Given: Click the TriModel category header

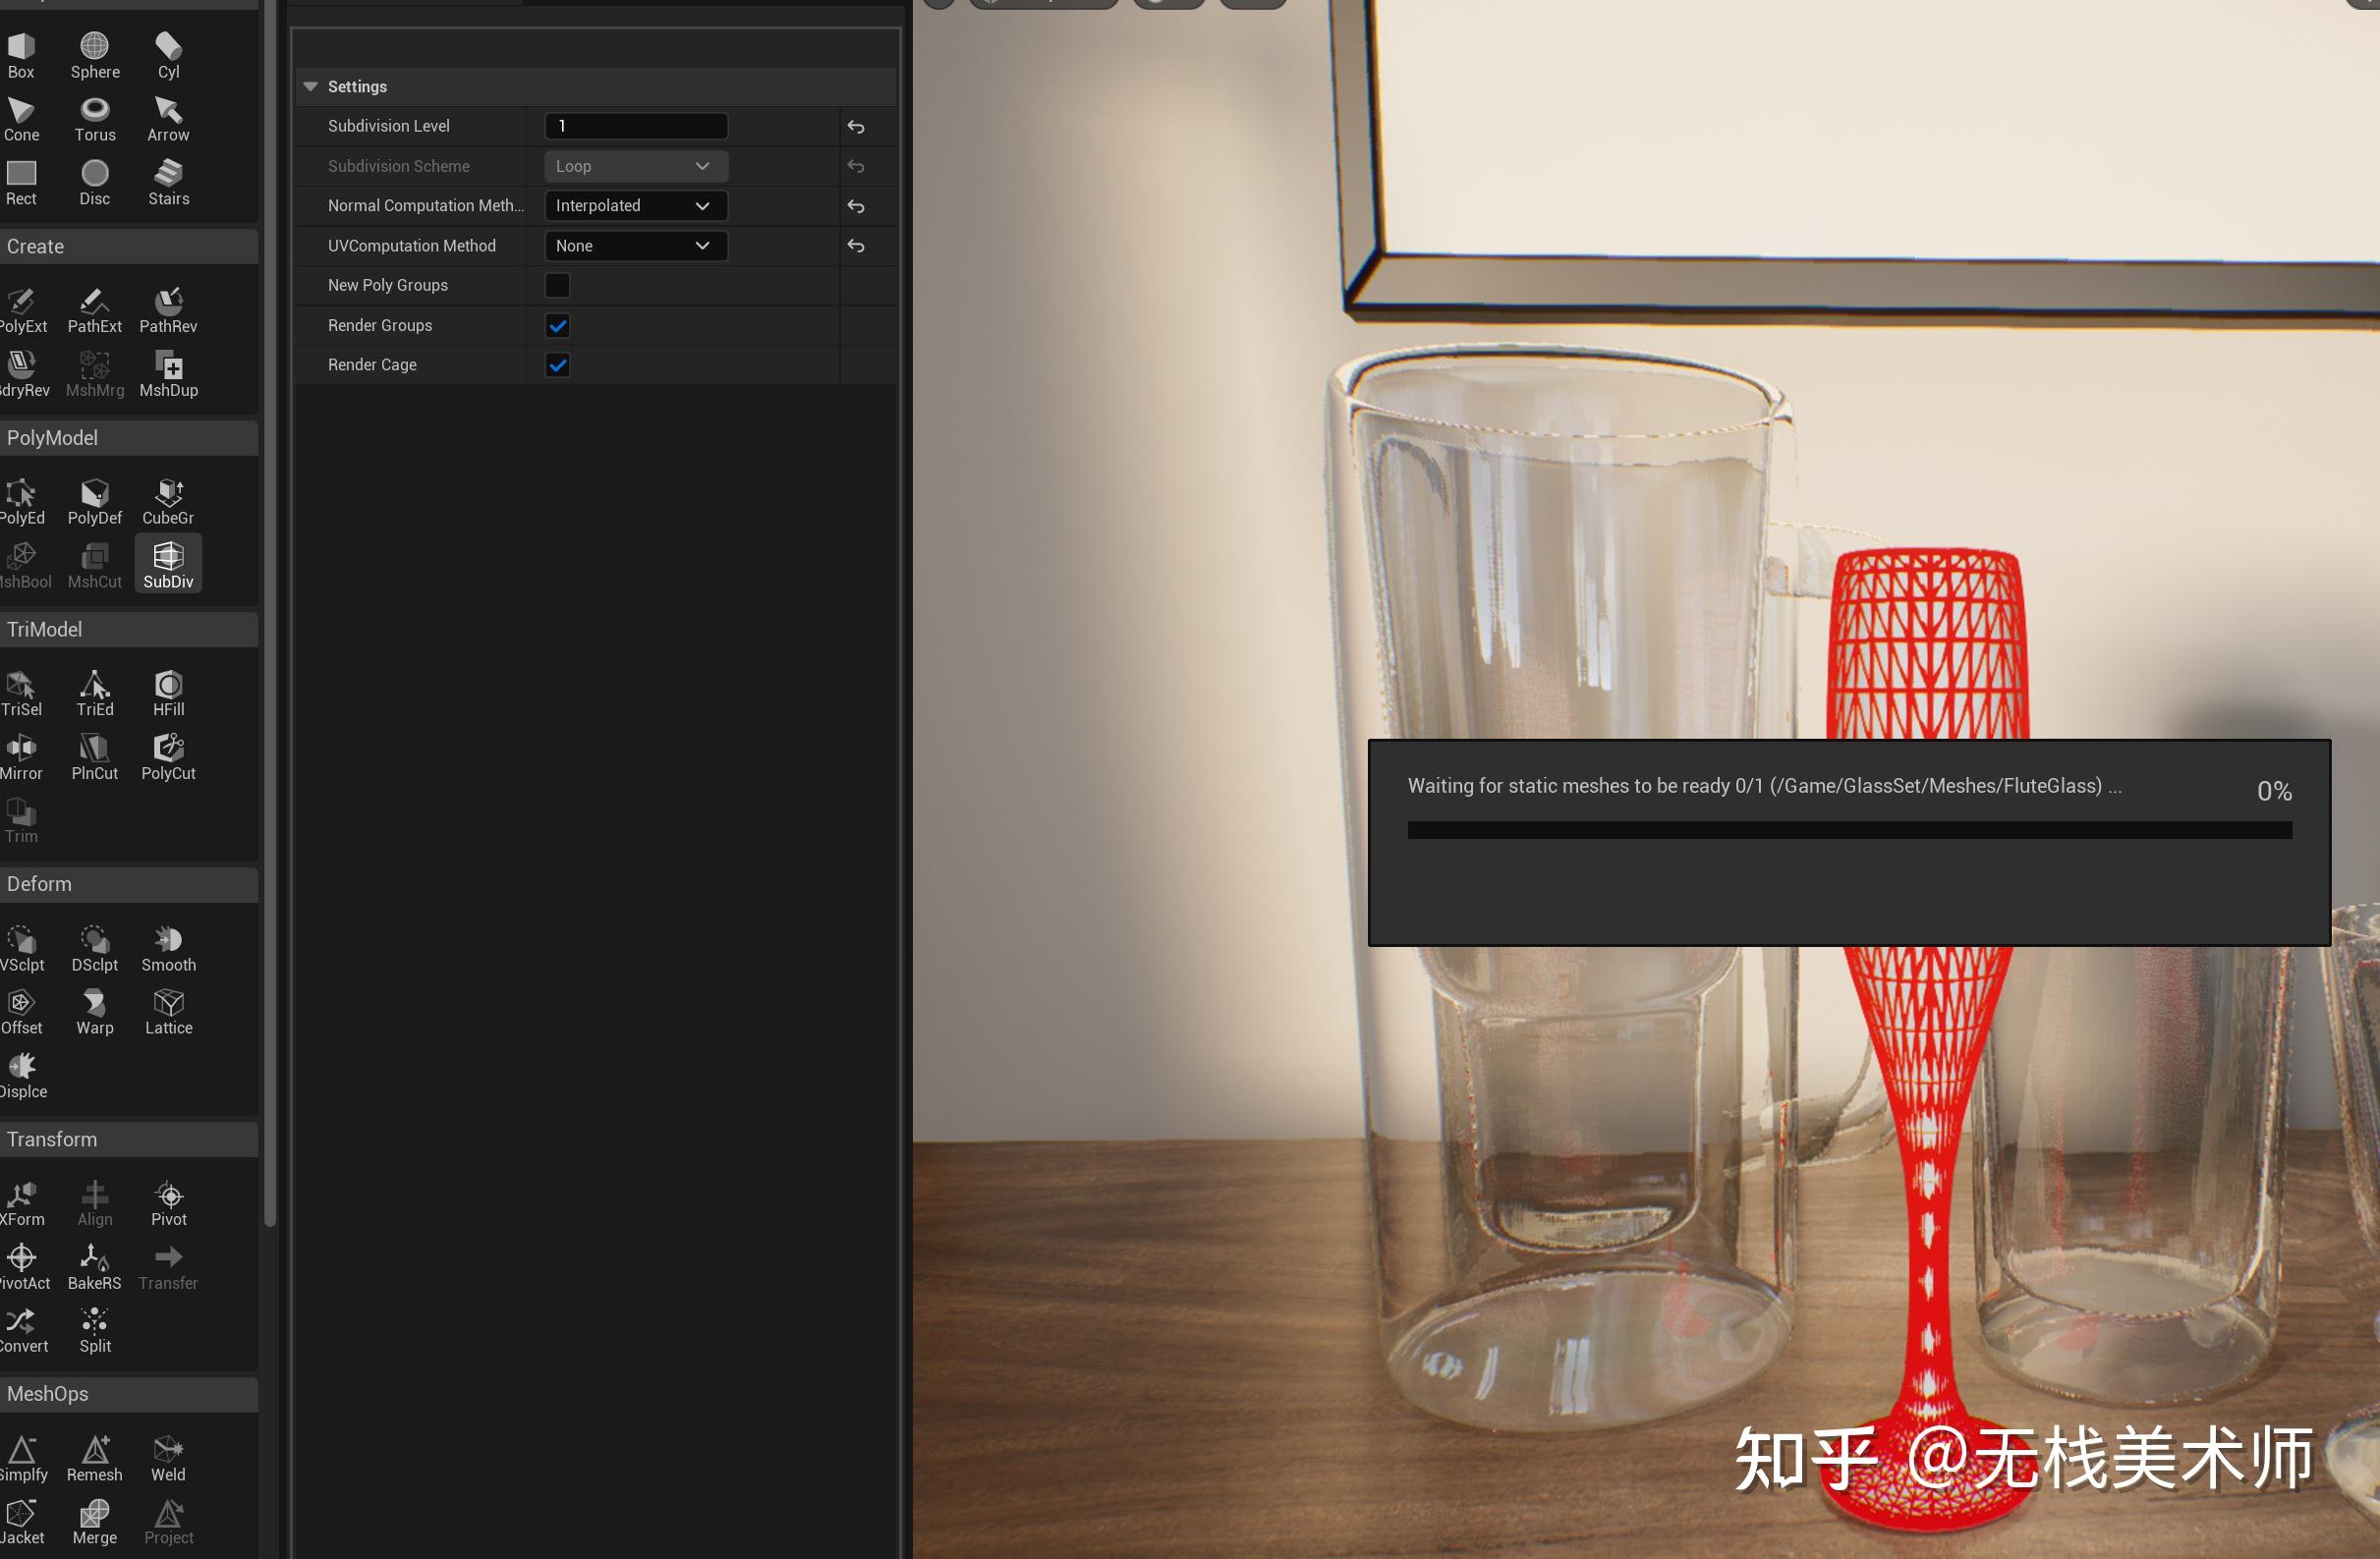Looking at the screenshot, I should pyautogui.click(x=128, y=629).
